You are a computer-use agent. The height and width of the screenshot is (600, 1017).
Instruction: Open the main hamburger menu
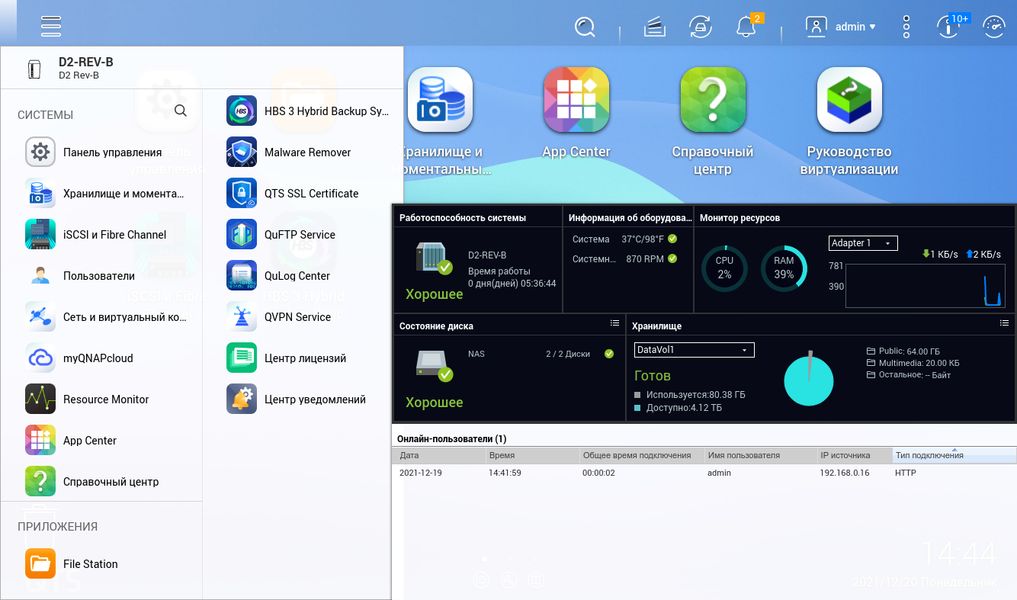[51, 26]
